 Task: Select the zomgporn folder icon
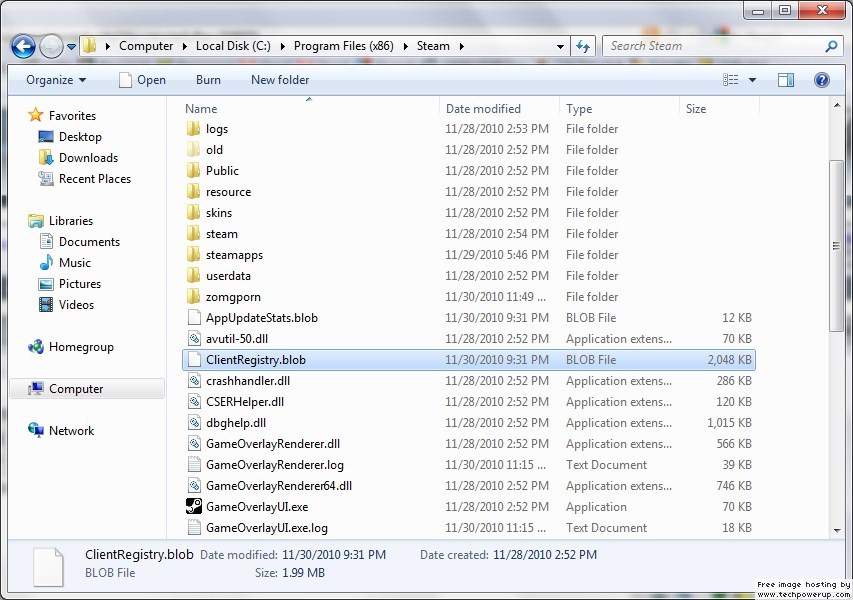pos(194,296)
